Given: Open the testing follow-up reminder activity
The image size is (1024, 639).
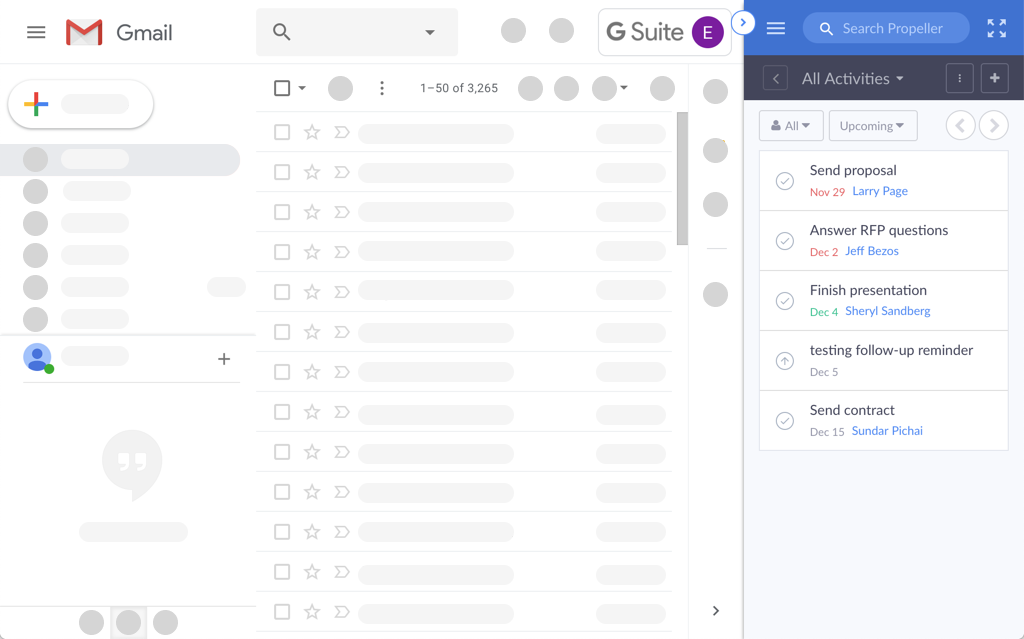Looking at the screenshot, I should pos(890,351).
